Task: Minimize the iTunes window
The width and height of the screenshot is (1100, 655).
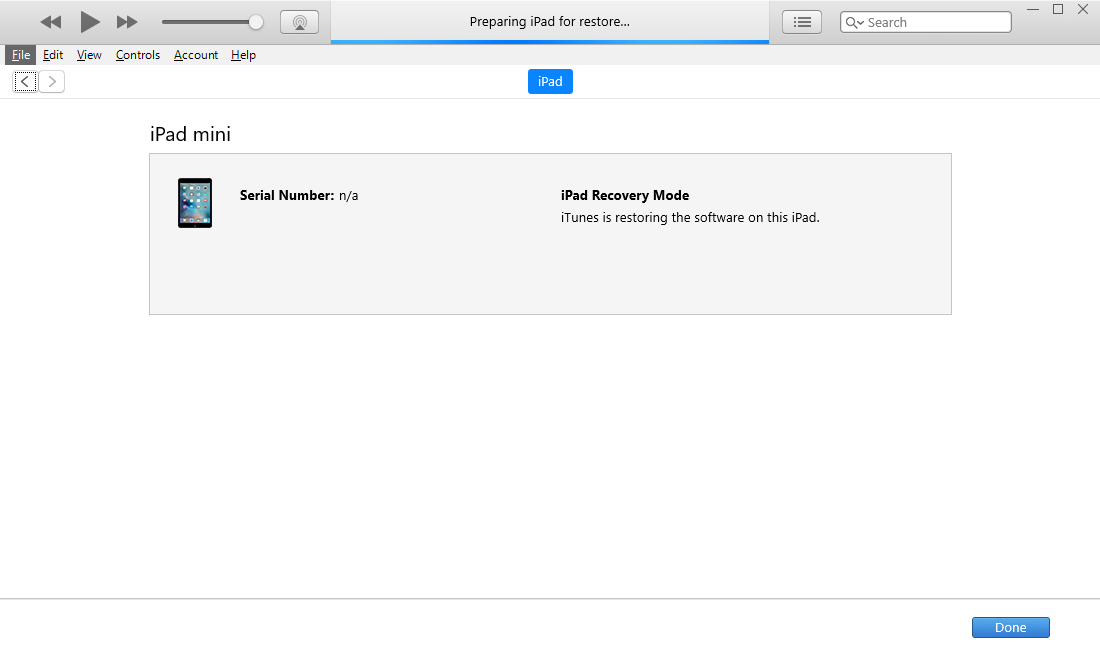Action: tap(1033, 9)
